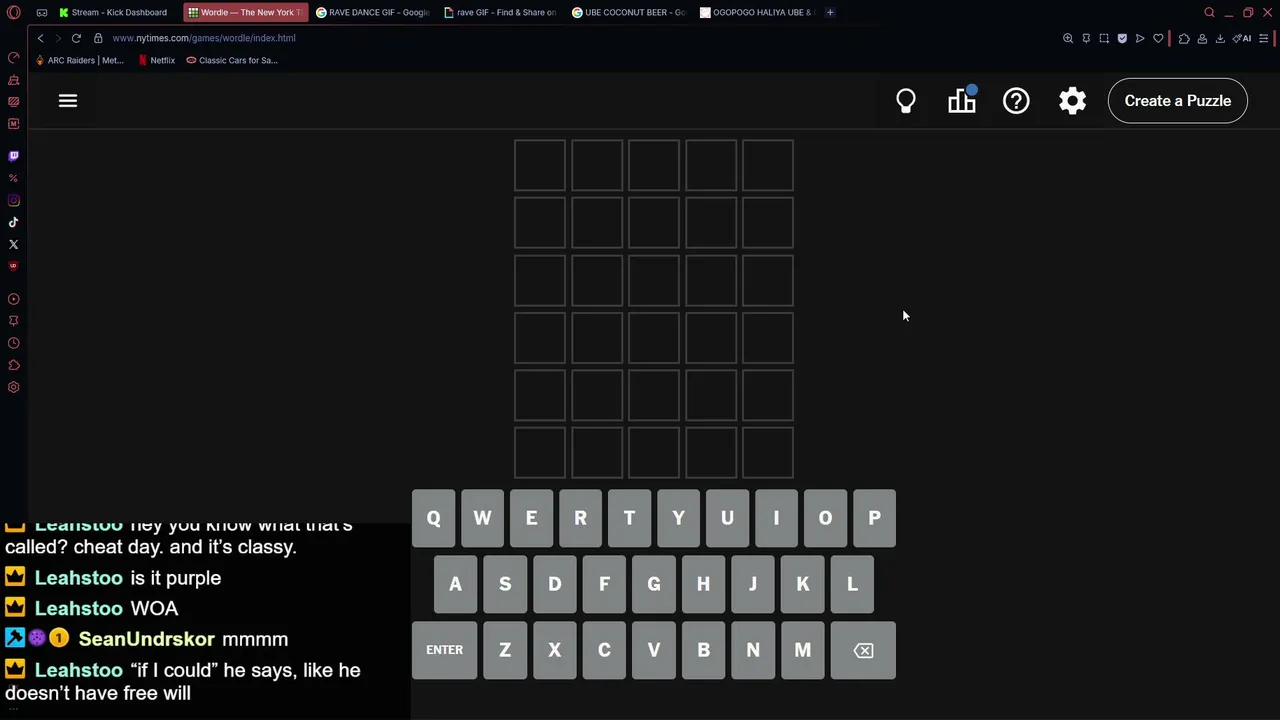Click the browser back arrow

[x=40, y=38]
